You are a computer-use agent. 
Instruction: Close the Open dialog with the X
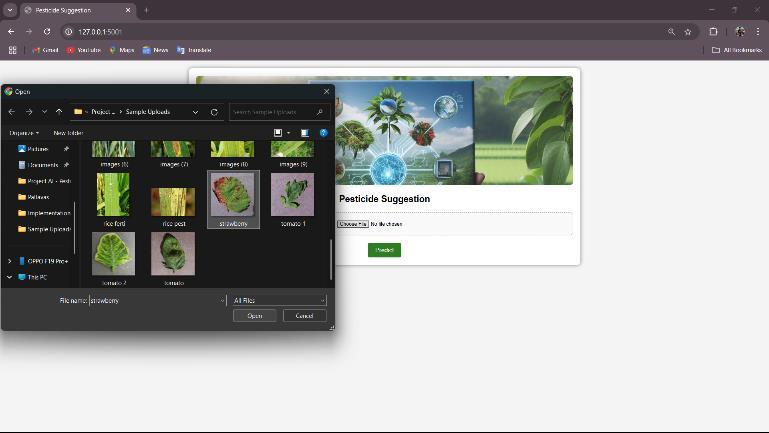[326, 92]
